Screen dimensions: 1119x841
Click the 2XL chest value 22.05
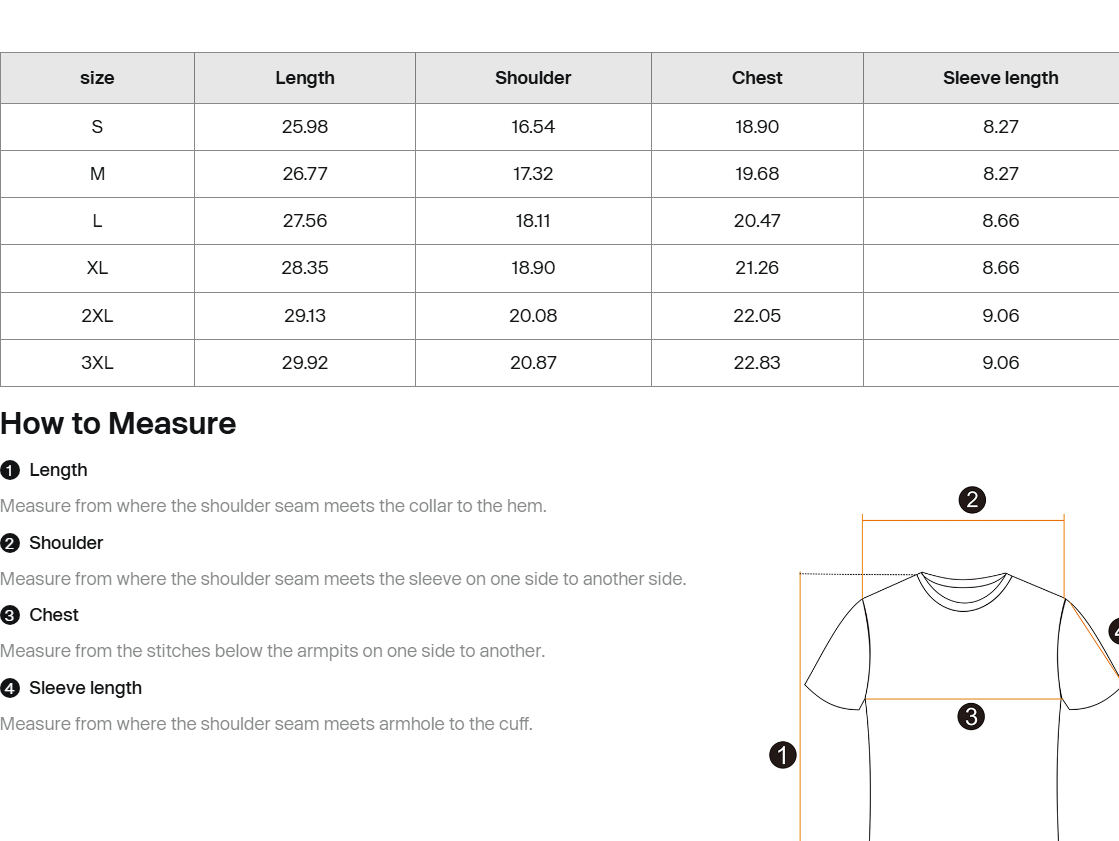[x=757, y=316]
